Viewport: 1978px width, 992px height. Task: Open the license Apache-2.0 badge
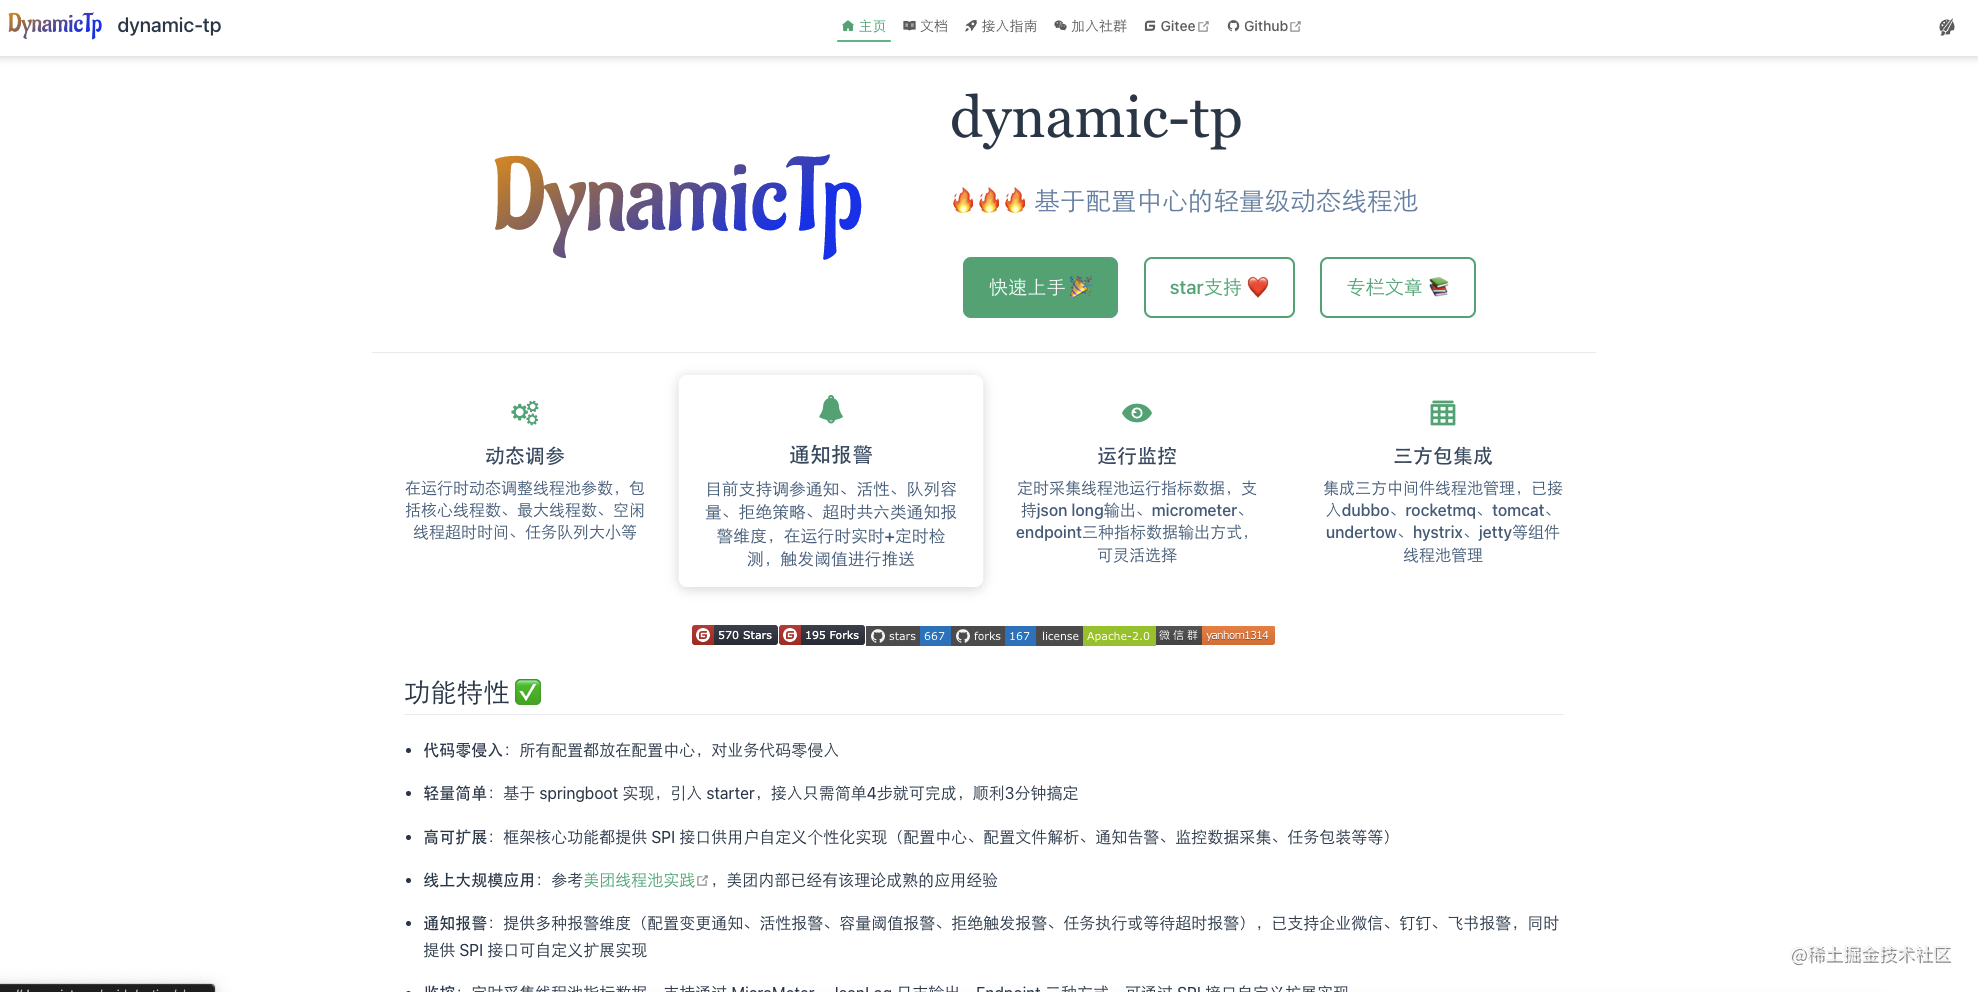[1095, 636]
